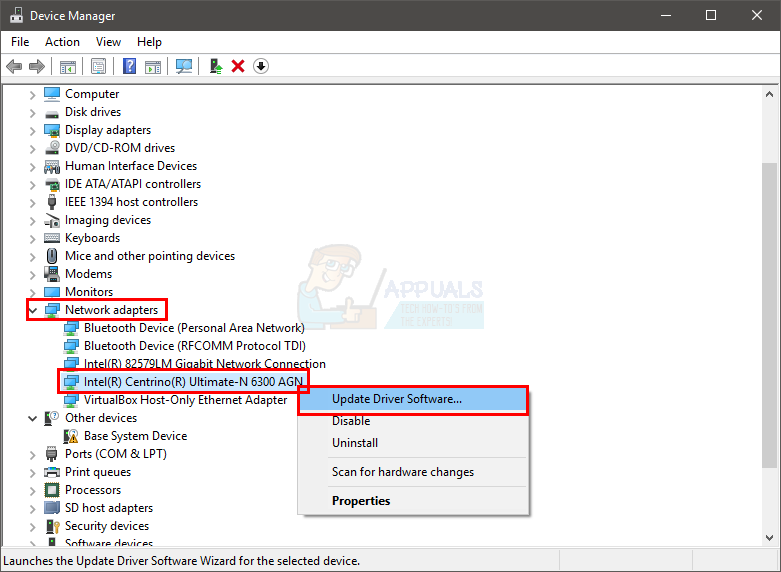This screenshot has height=572, width=781.
Task: Click the scrollbar up arrow
Action: [x=769, y=94]
